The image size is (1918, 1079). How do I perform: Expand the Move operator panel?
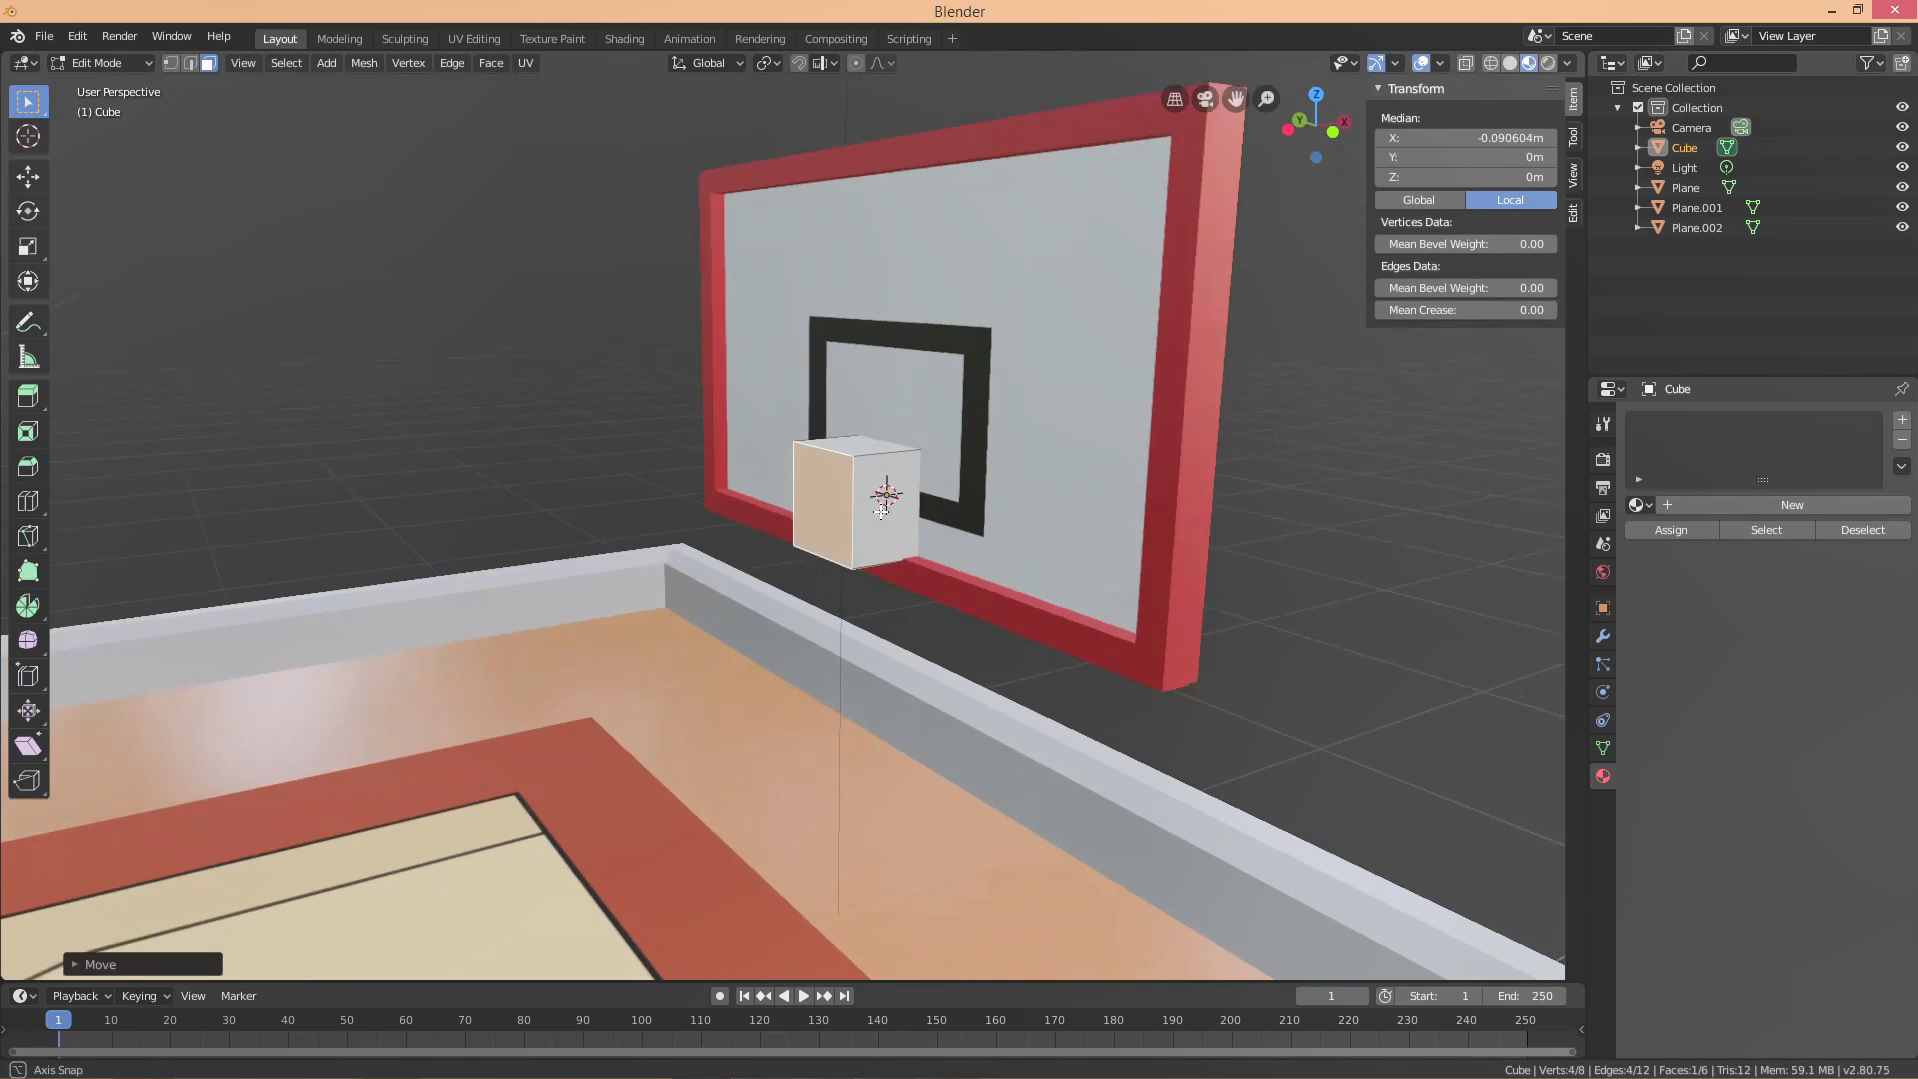click(75, 965)
